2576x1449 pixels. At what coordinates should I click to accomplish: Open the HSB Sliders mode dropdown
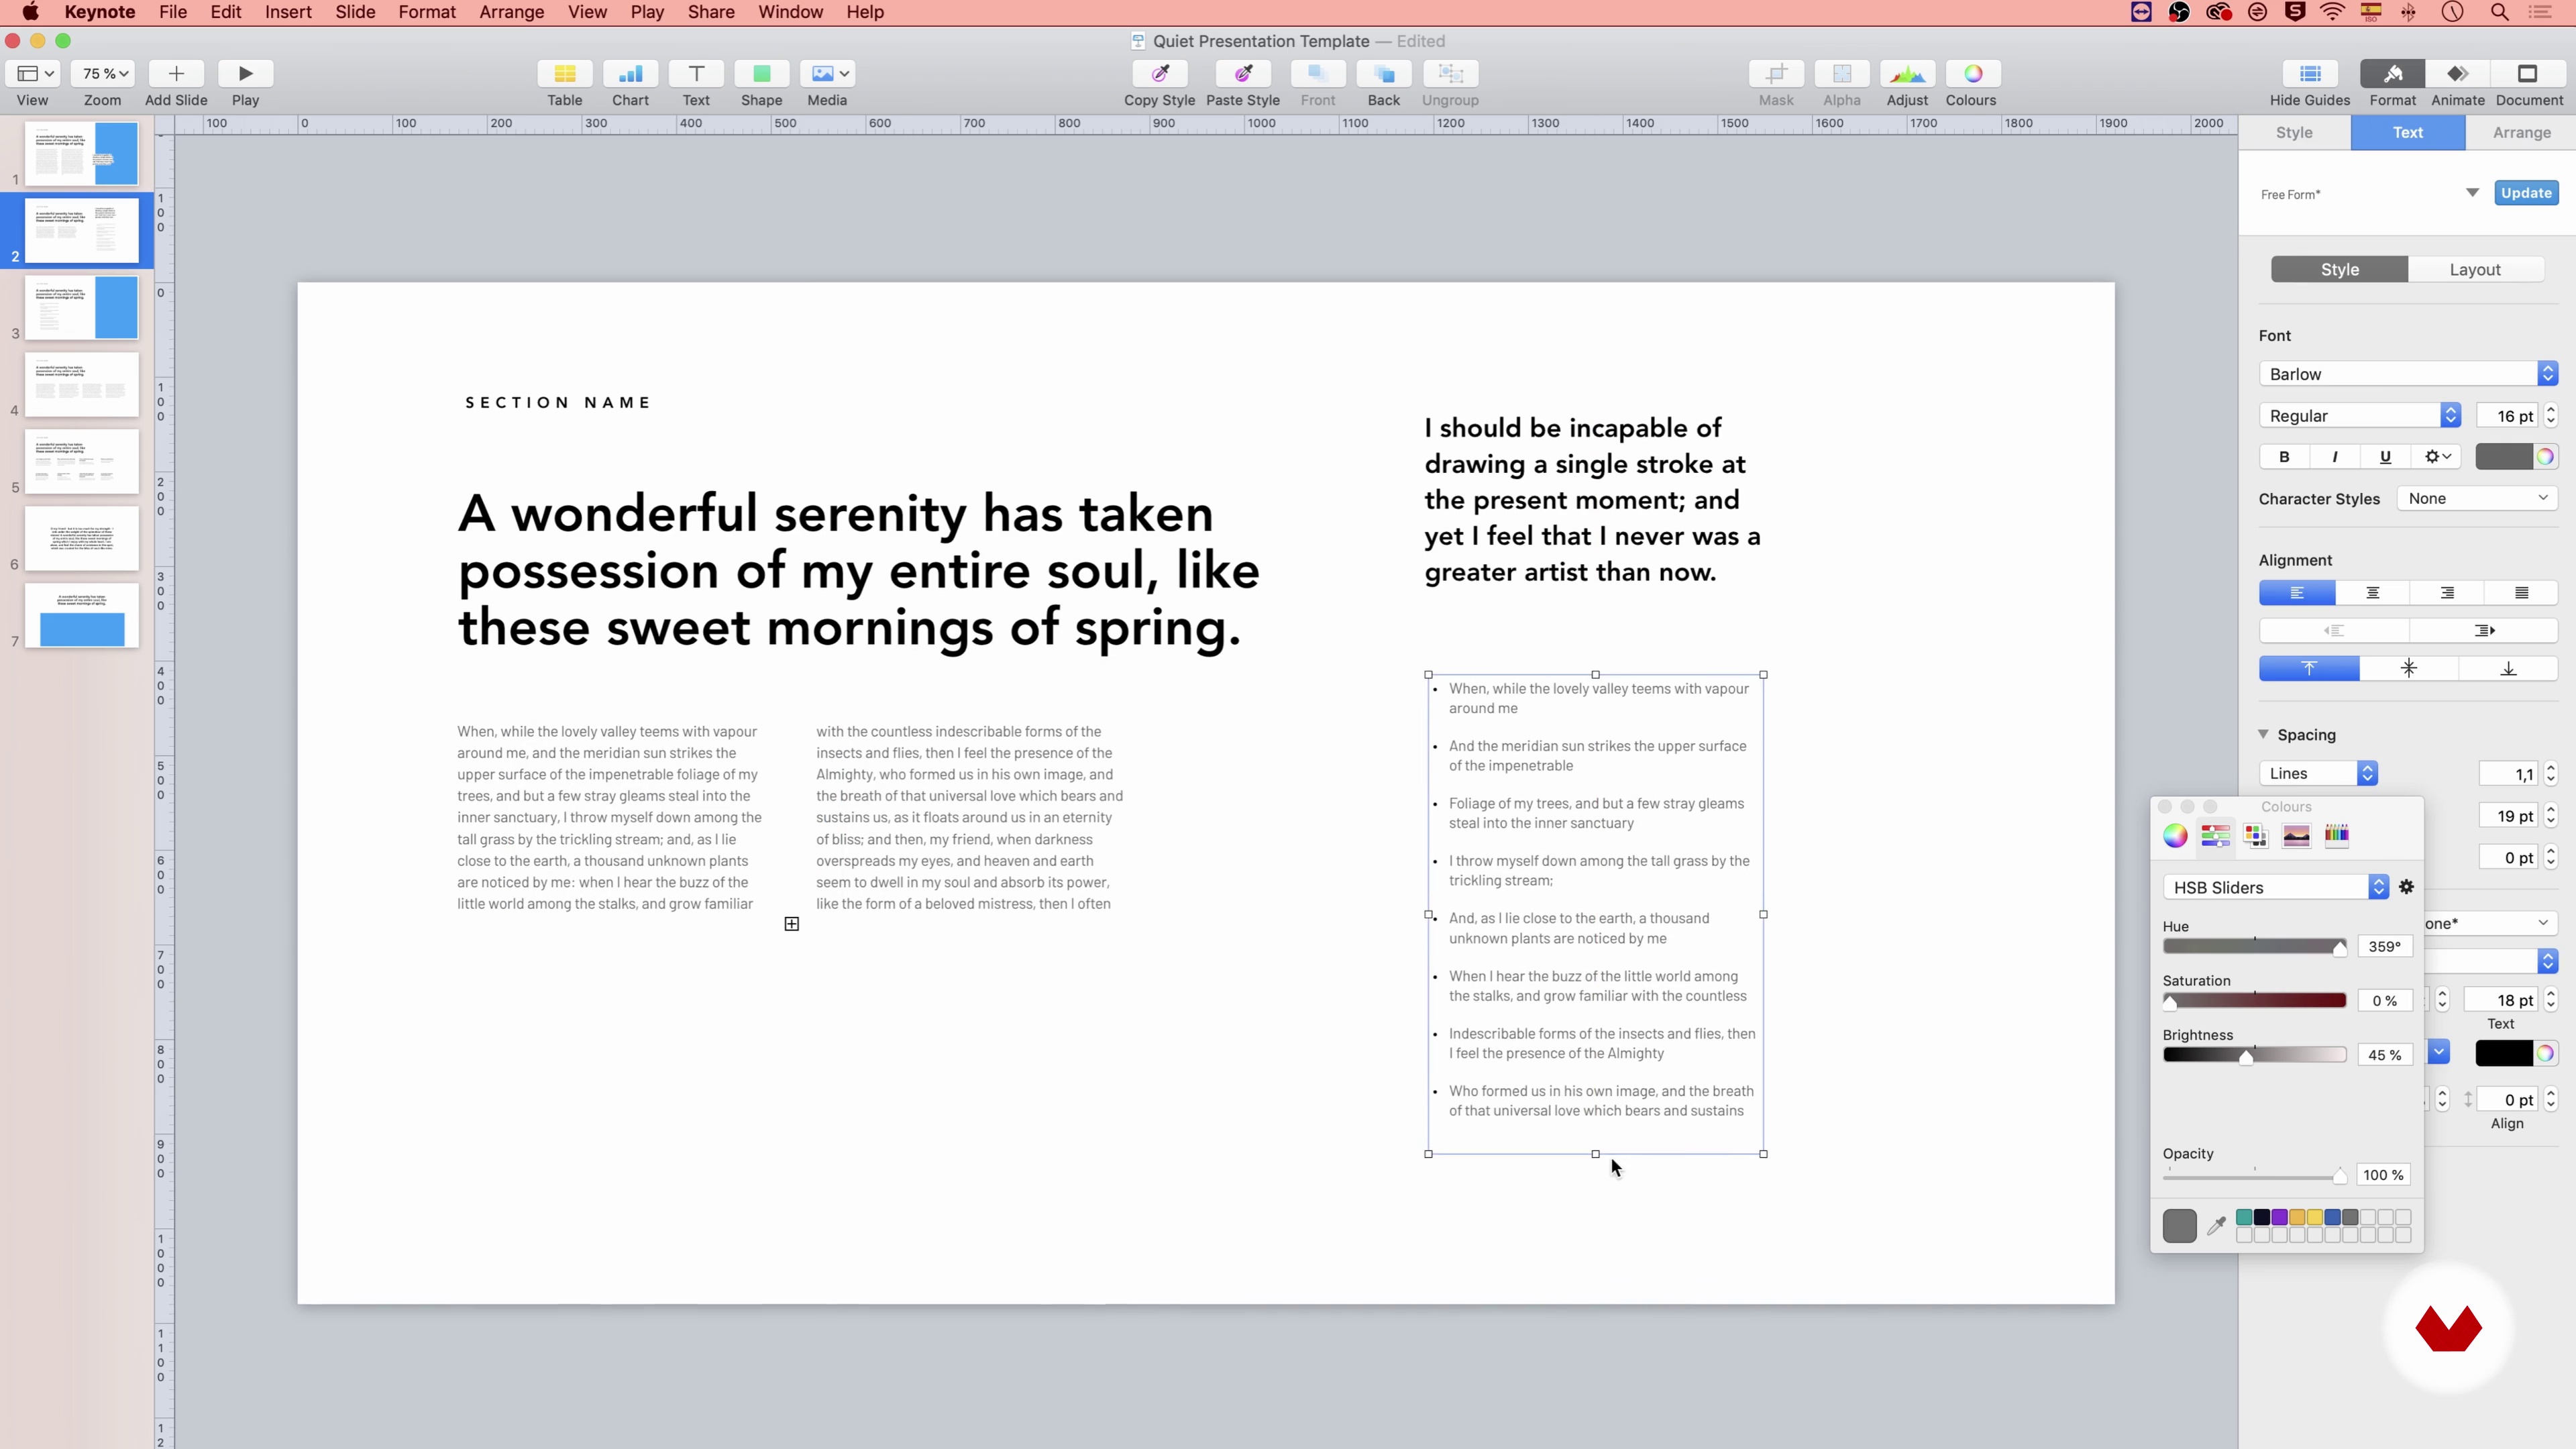[2275, 888]
